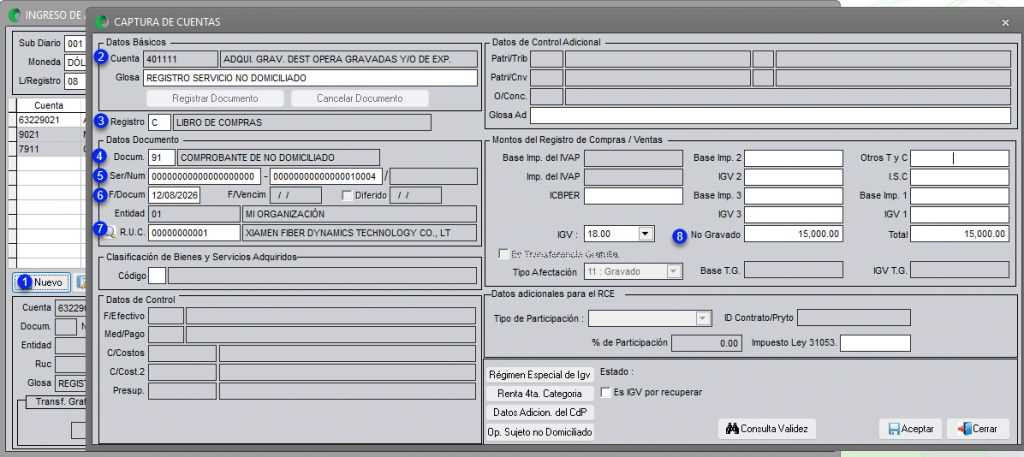The image size is (1024, 457).
Task: Click the Cancelar Documento button
Action: tap(360, 99)
